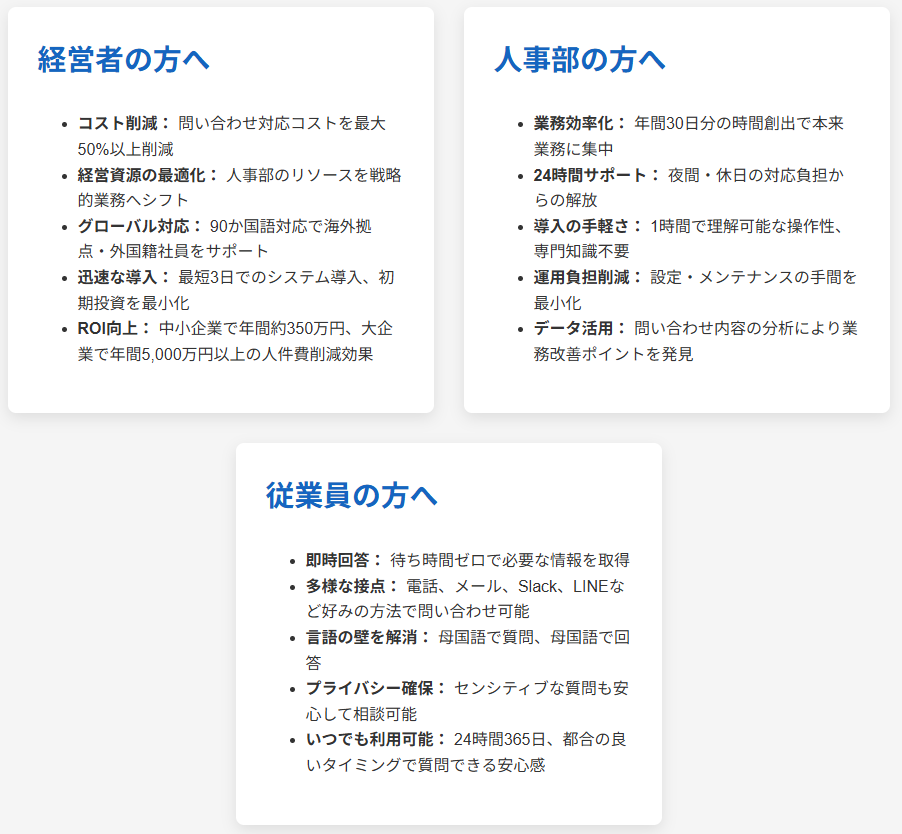Click the 経営者の方へ heading

point(124,60)
